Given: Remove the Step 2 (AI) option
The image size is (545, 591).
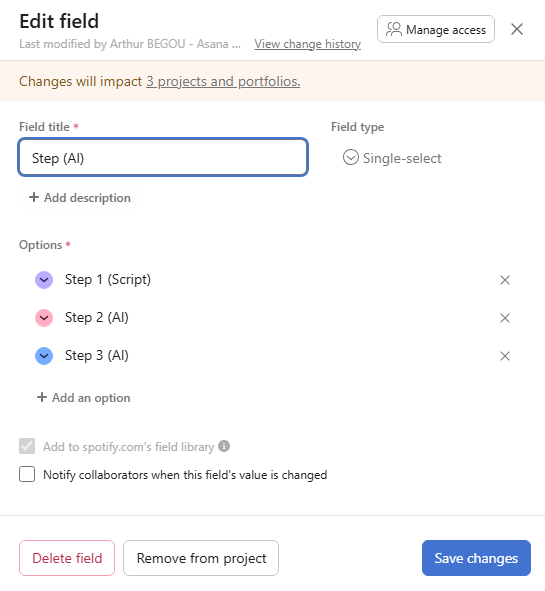Looking at the screenshot, I should click(505, 318).
